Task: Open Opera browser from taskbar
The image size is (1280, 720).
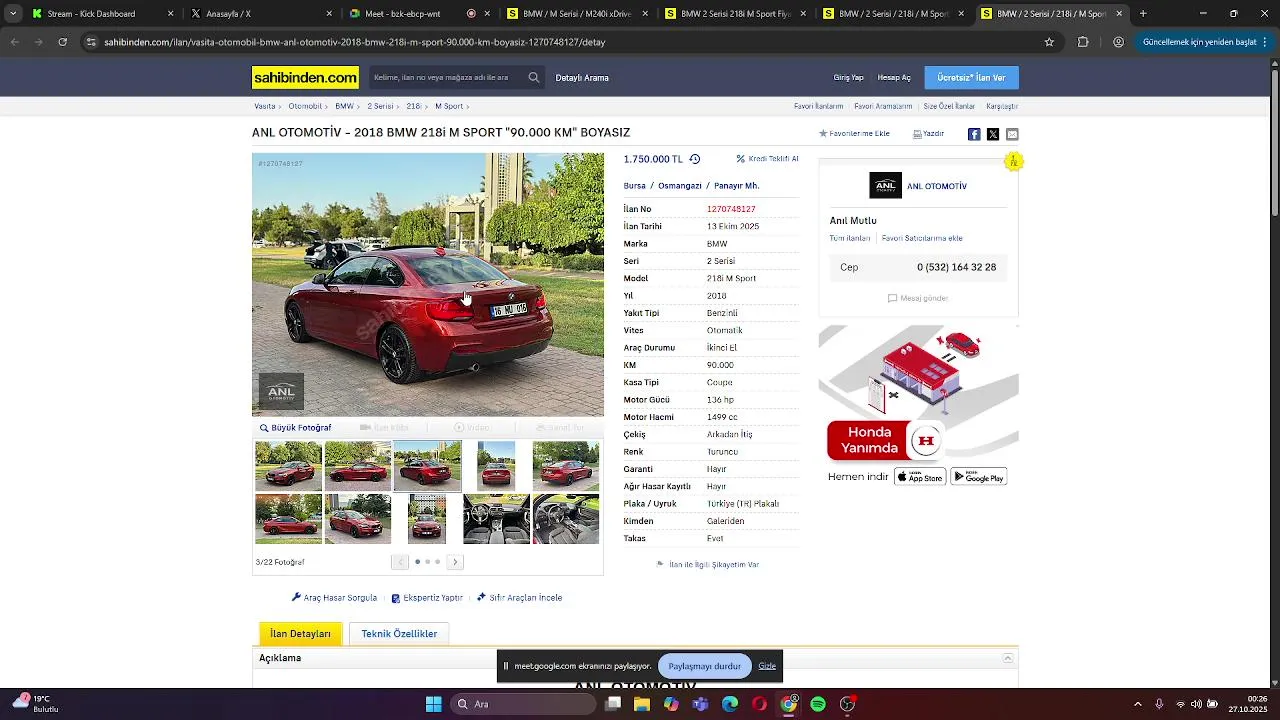Action: point(760,704)
